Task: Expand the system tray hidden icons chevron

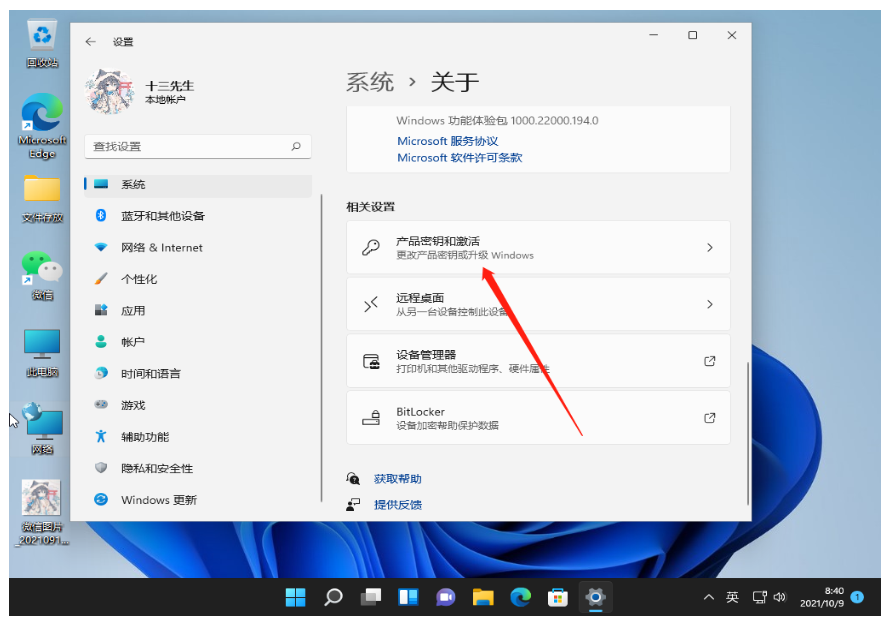Action: (x=709, y=597)
